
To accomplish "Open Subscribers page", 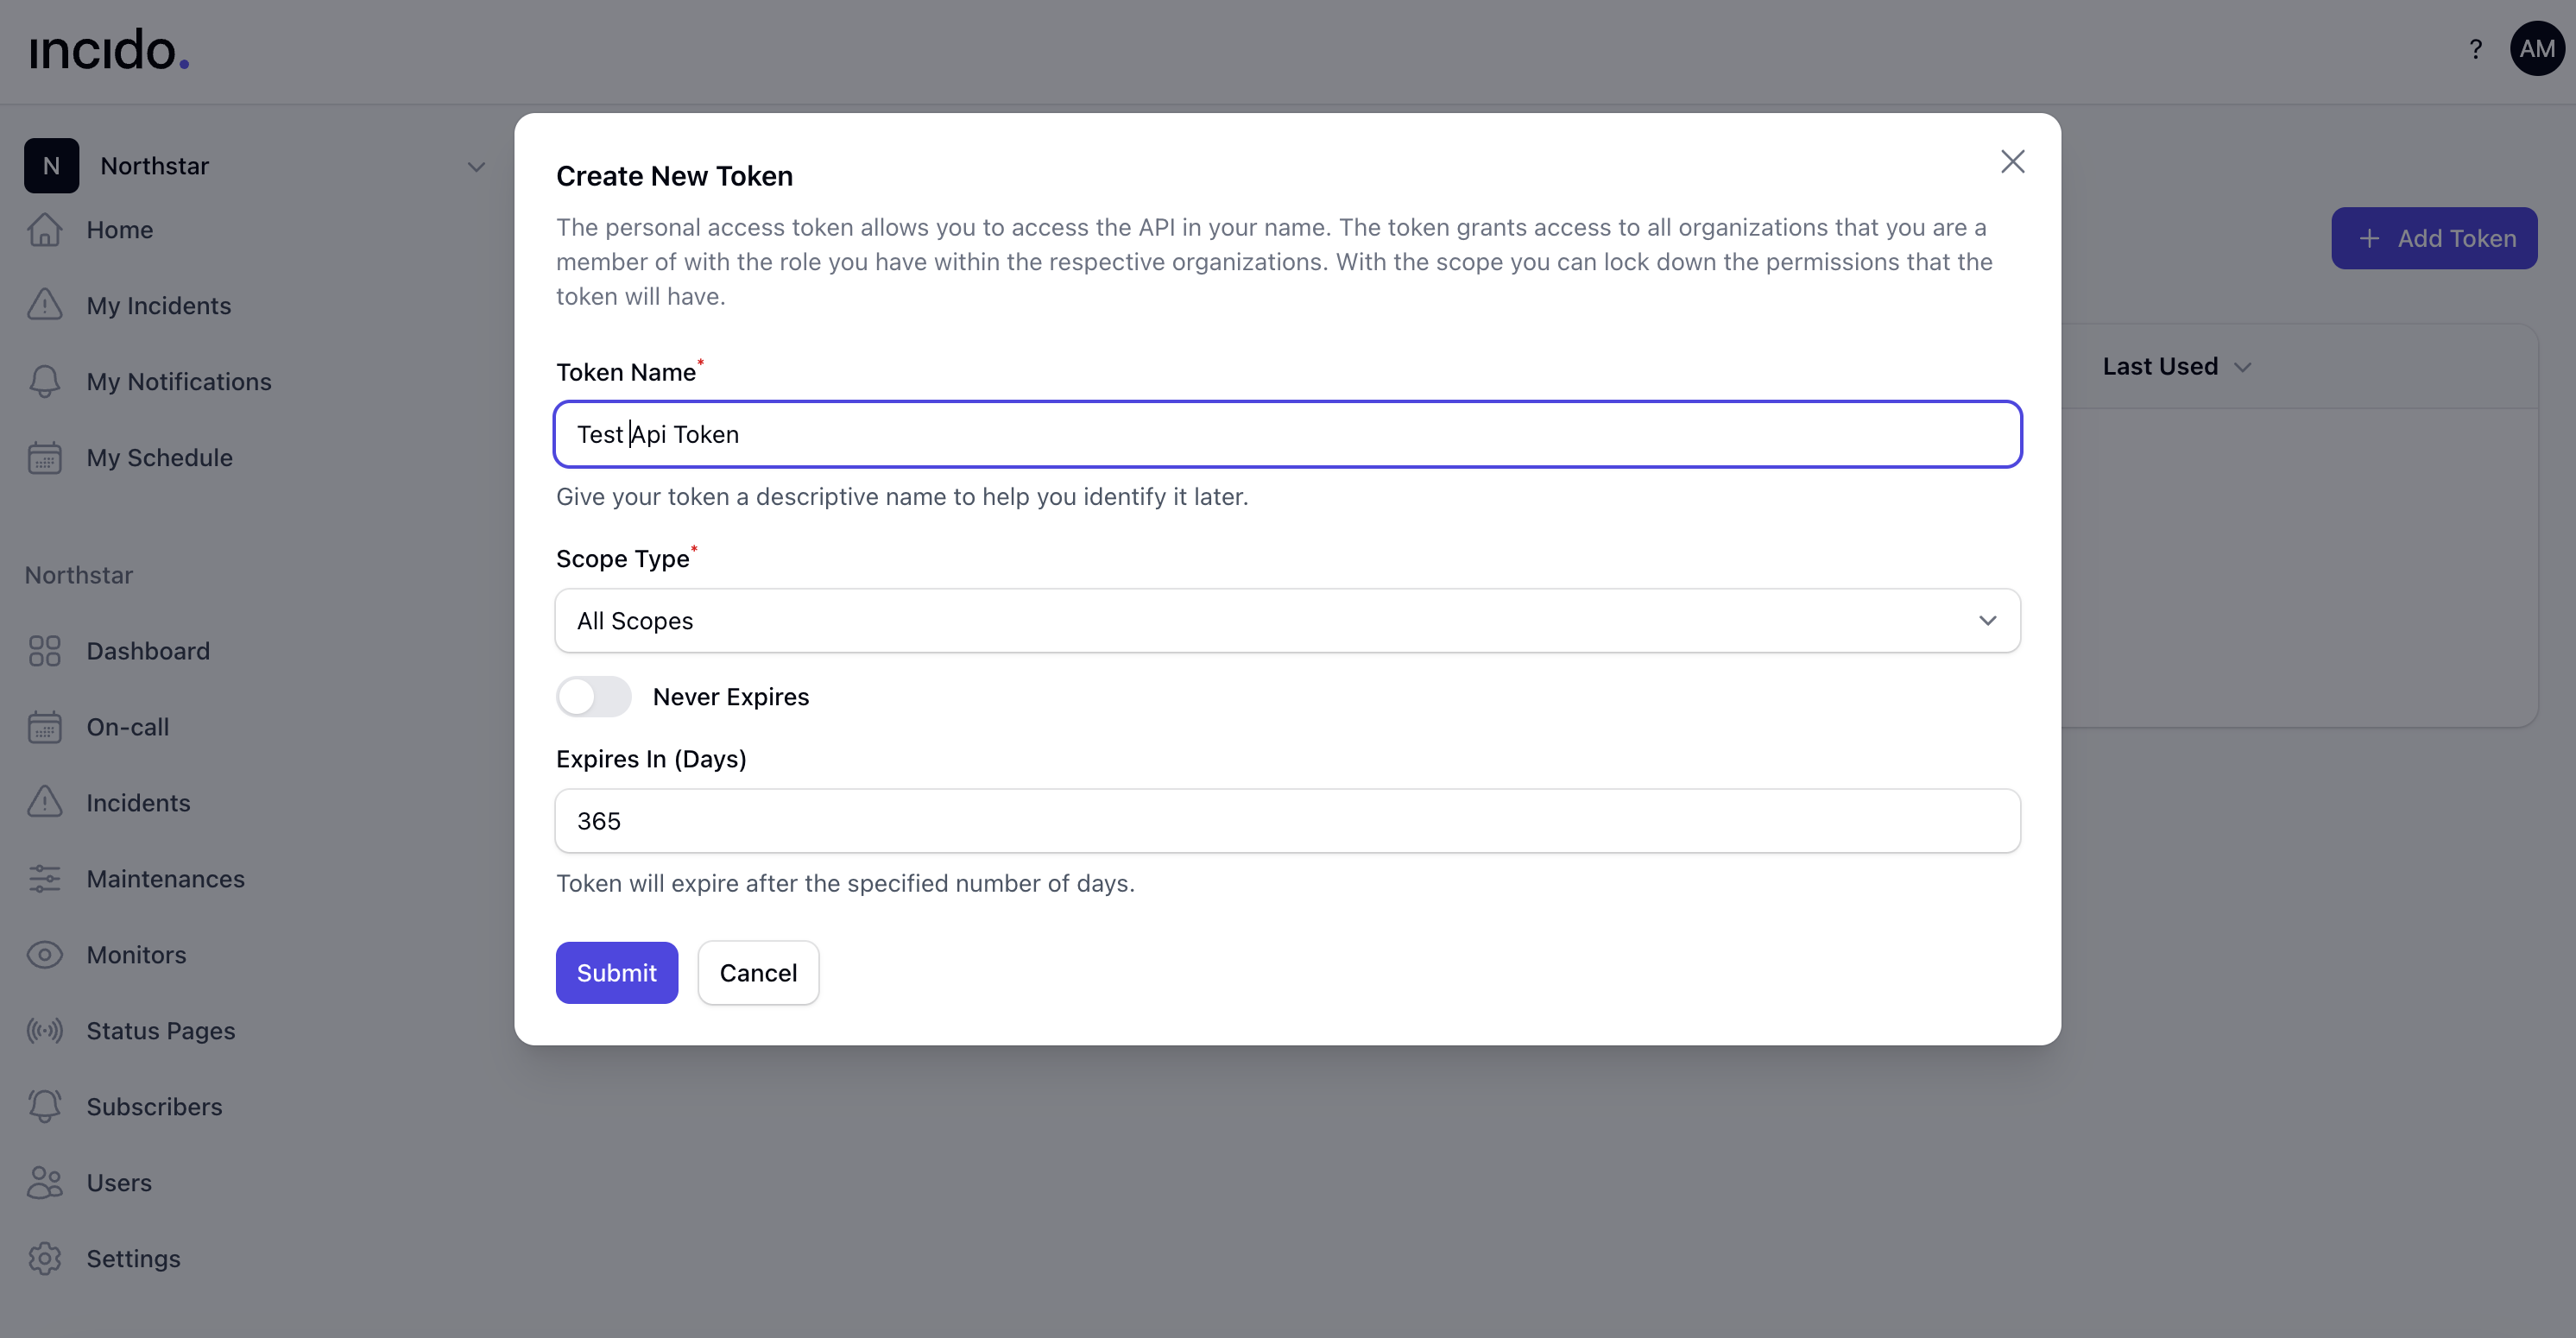I will pos(155,1107).
